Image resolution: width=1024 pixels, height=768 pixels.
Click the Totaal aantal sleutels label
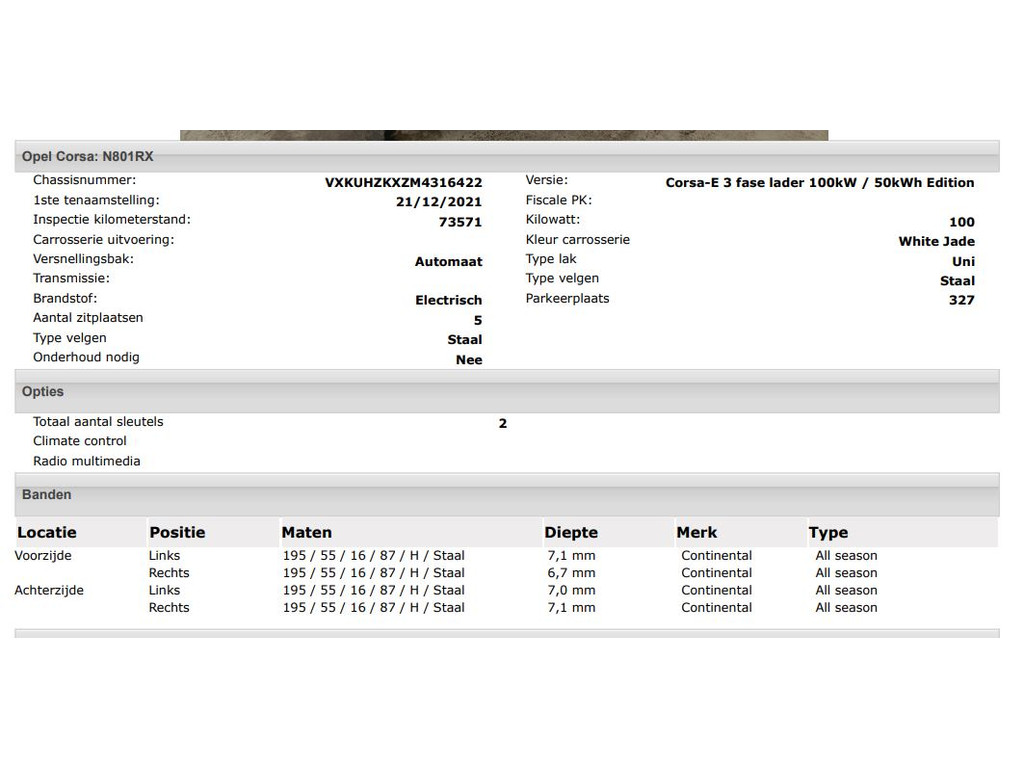[98, 422]
